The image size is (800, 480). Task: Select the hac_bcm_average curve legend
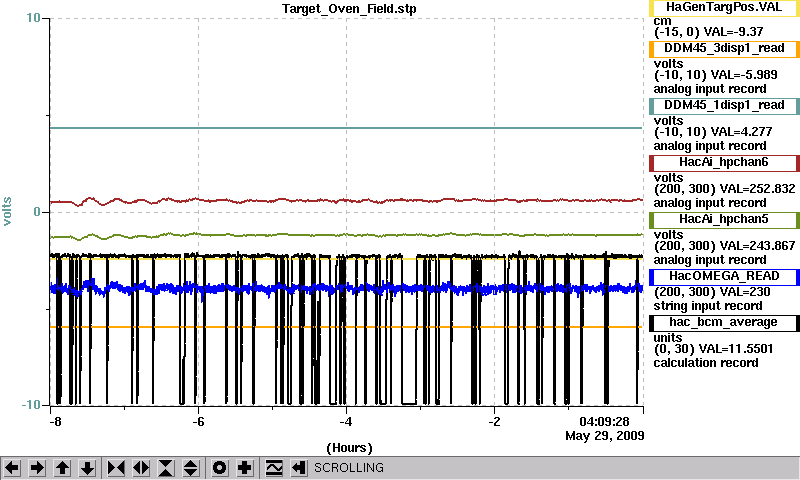coord(724,323)
